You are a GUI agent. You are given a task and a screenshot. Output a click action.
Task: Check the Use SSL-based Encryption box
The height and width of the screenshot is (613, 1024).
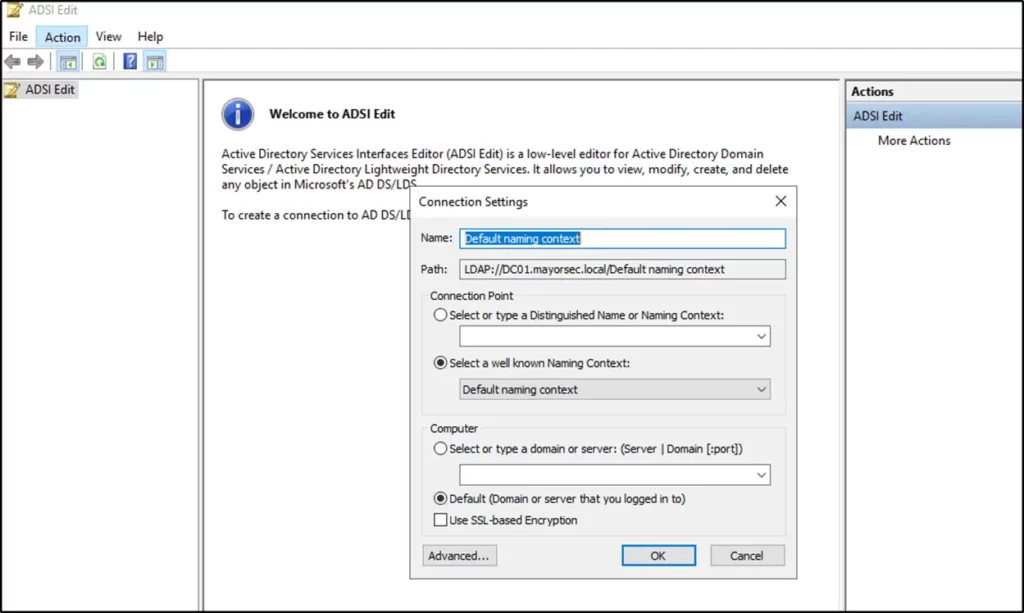(x=440, y=520)
